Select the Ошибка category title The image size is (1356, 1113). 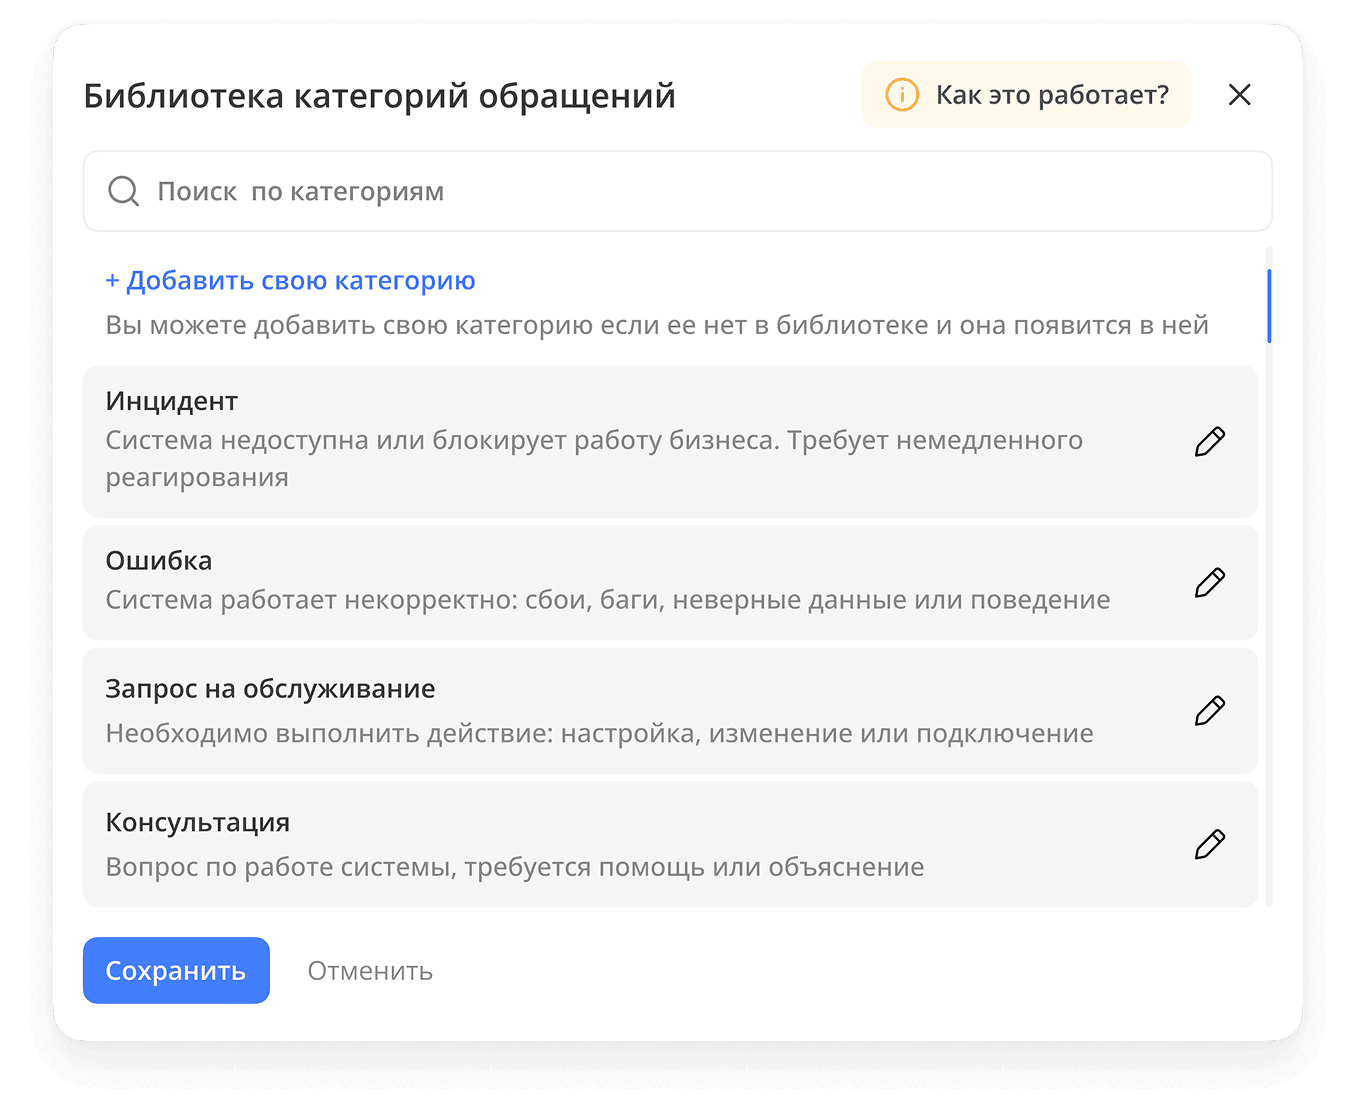[159, 561]
